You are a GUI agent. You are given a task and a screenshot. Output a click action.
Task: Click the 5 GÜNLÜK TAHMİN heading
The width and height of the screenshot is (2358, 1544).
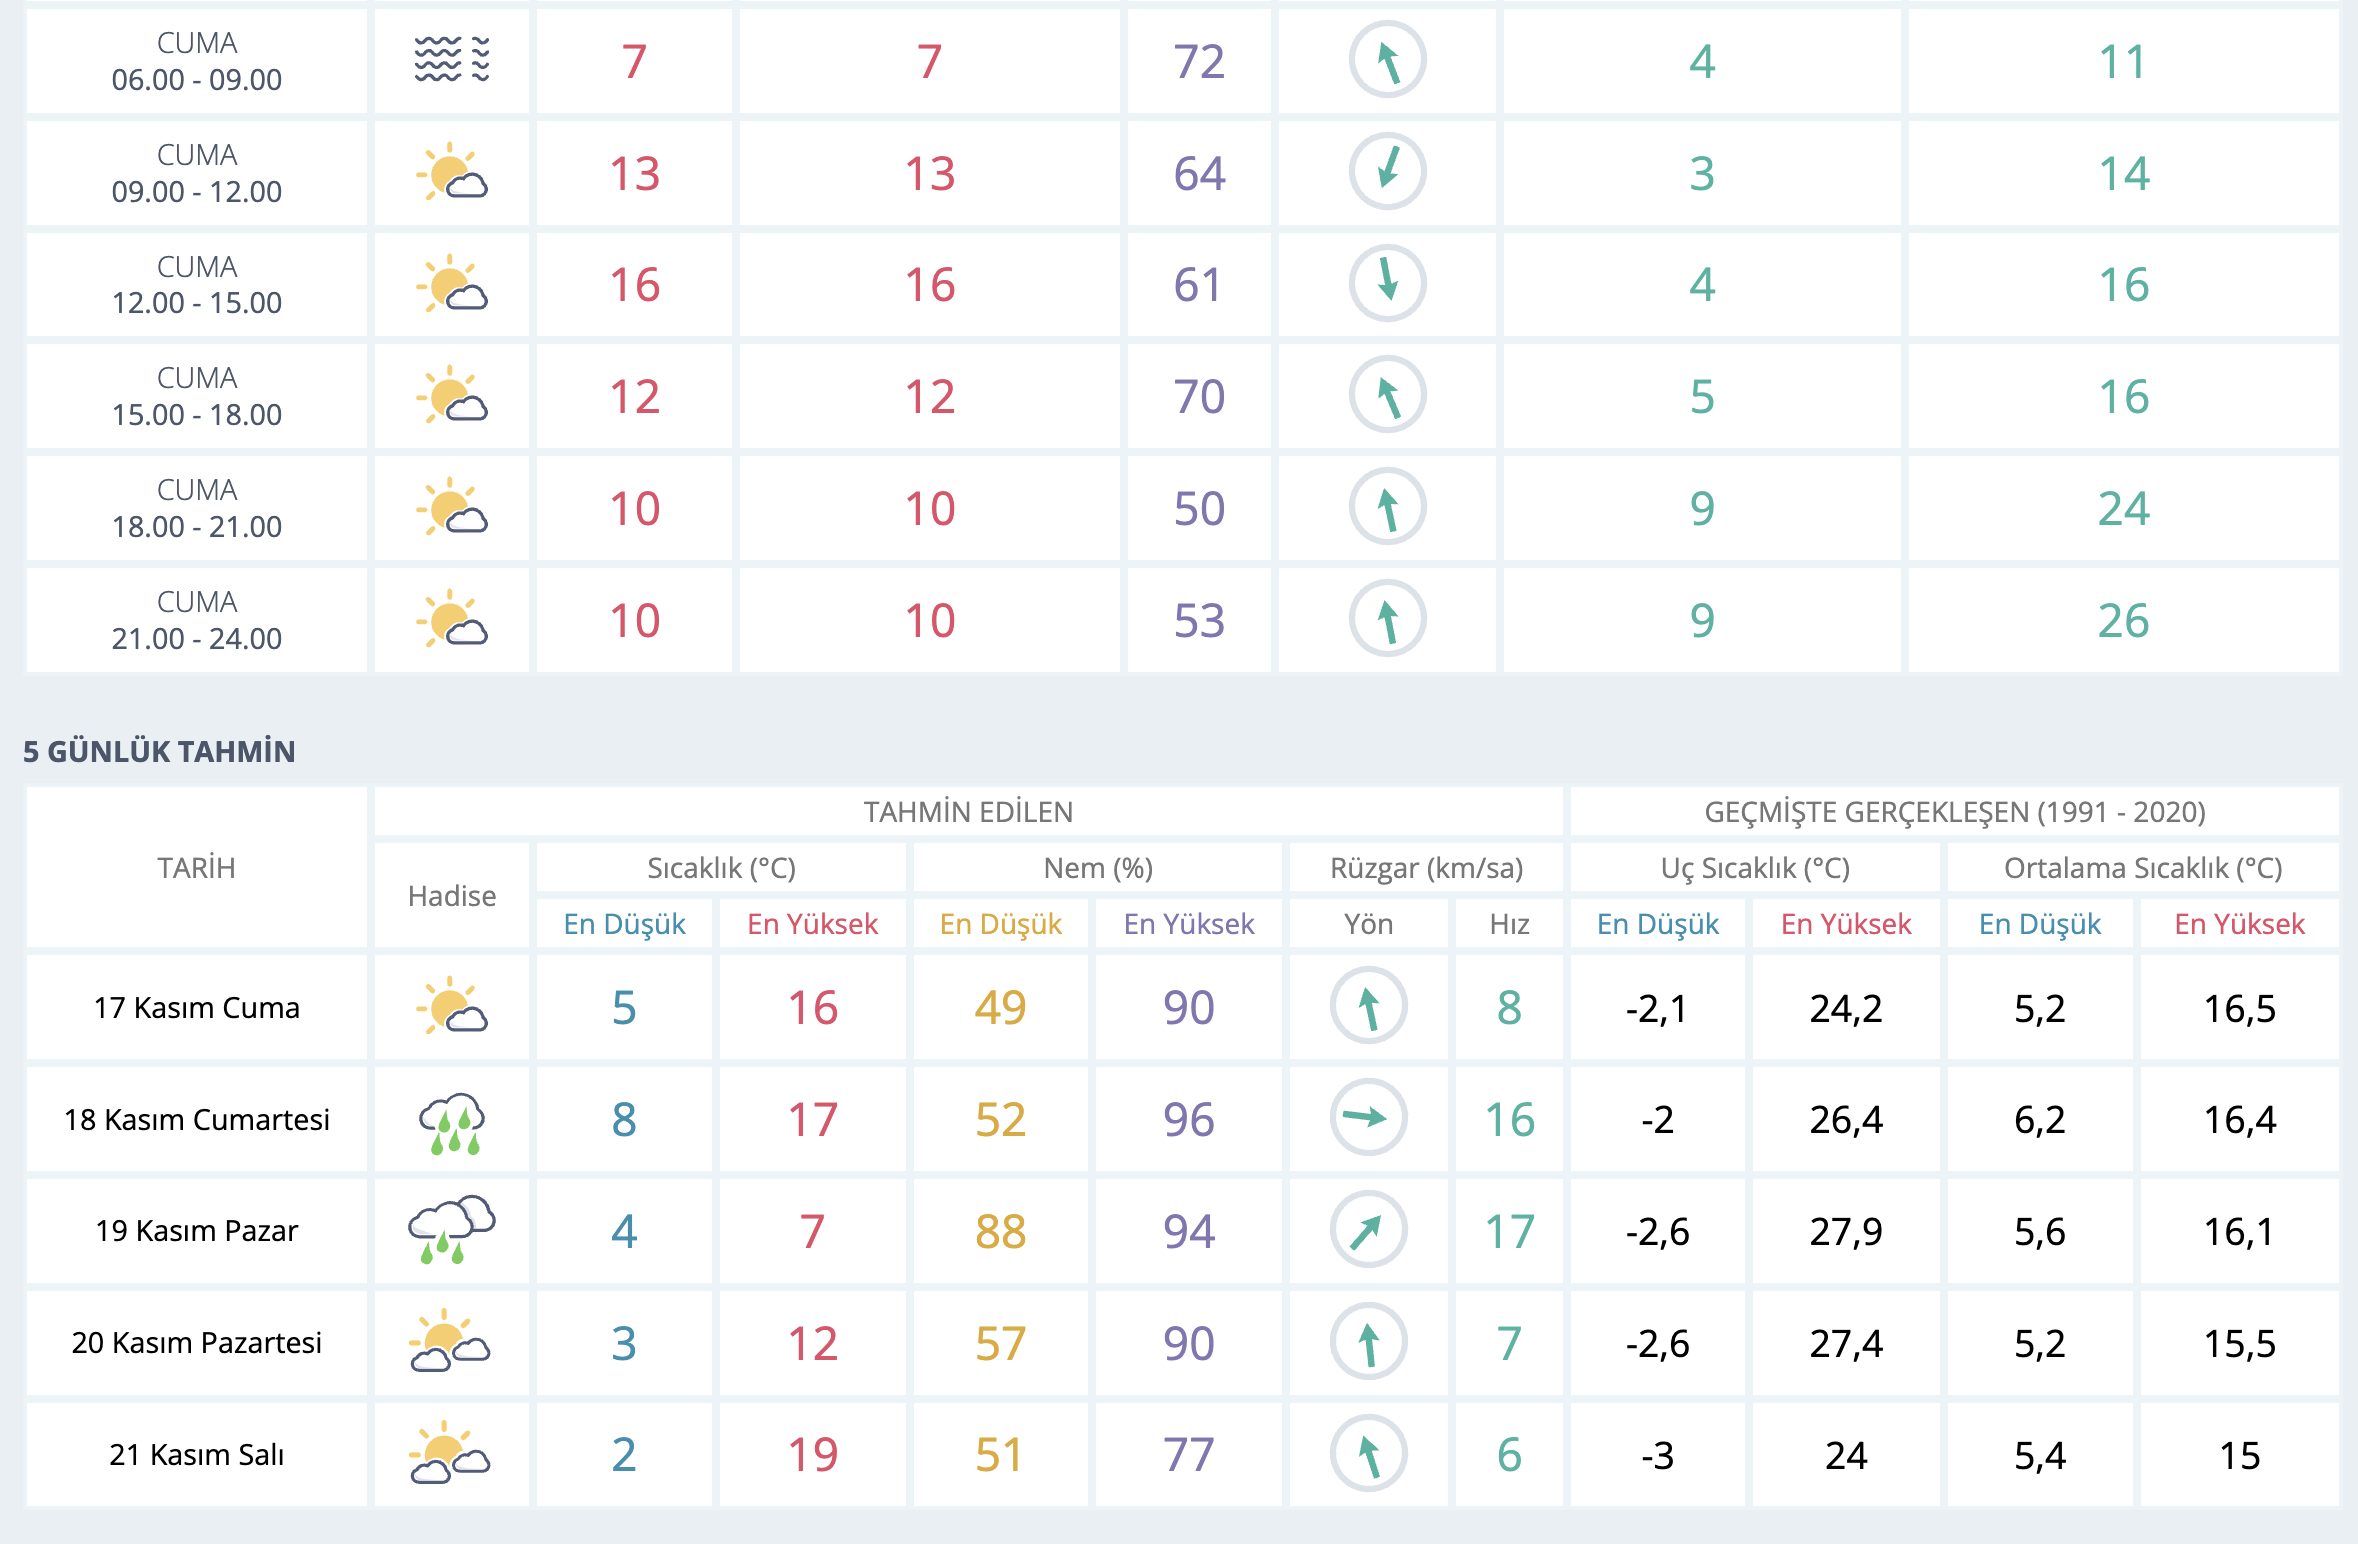tap(159, 751)
